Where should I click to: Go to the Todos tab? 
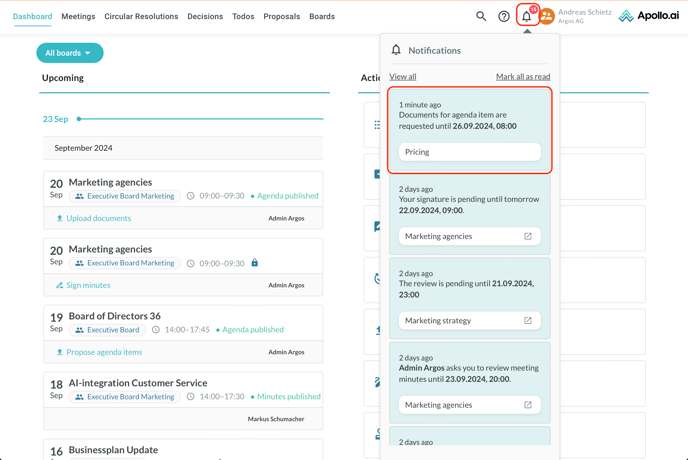click(x=243, y=17)
